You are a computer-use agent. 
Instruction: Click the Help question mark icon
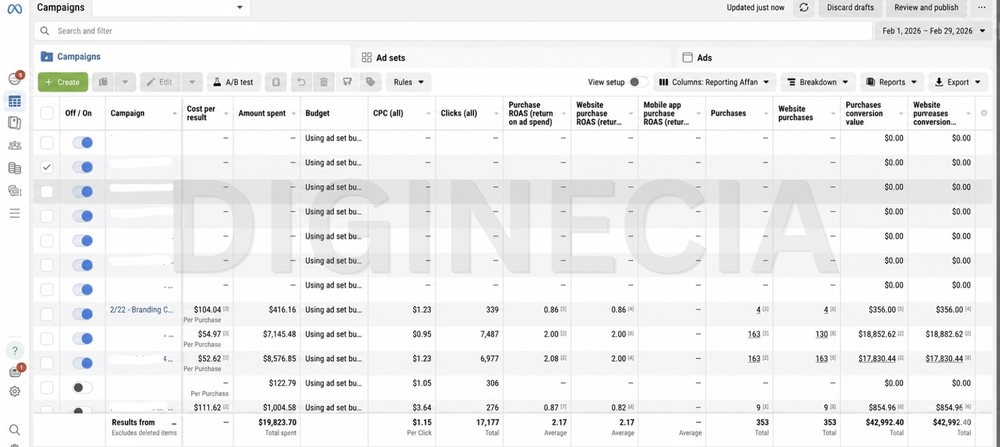click(x=15, y=350)
